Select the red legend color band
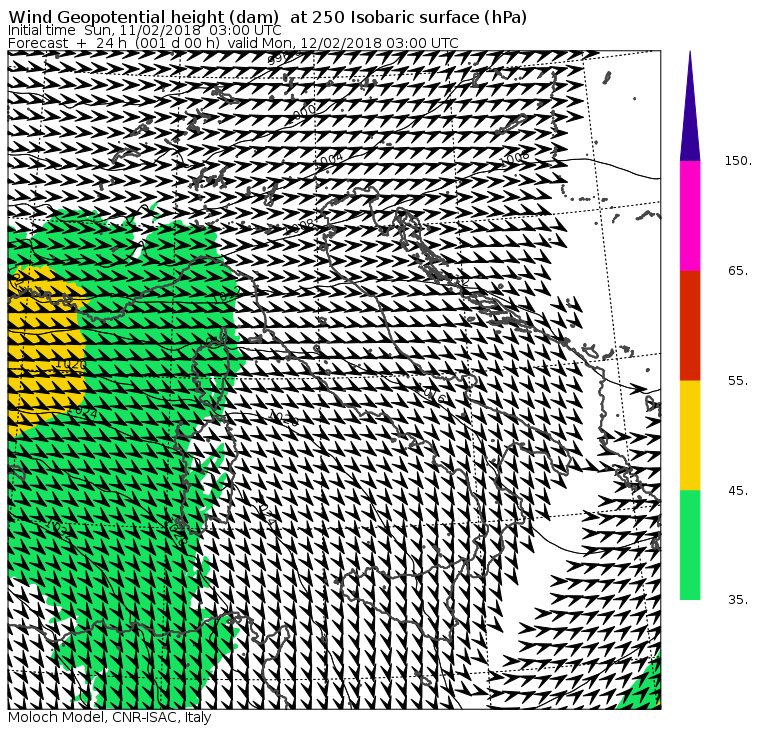Image resolution: width=760 pixels, height=731 pixels. tap(690, 325)
